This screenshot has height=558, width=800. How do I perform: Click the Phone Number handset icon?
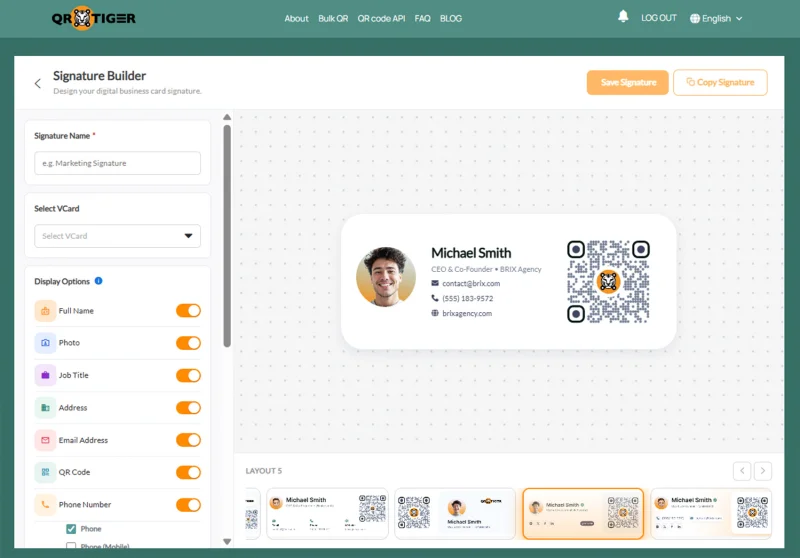click(45, 505)
